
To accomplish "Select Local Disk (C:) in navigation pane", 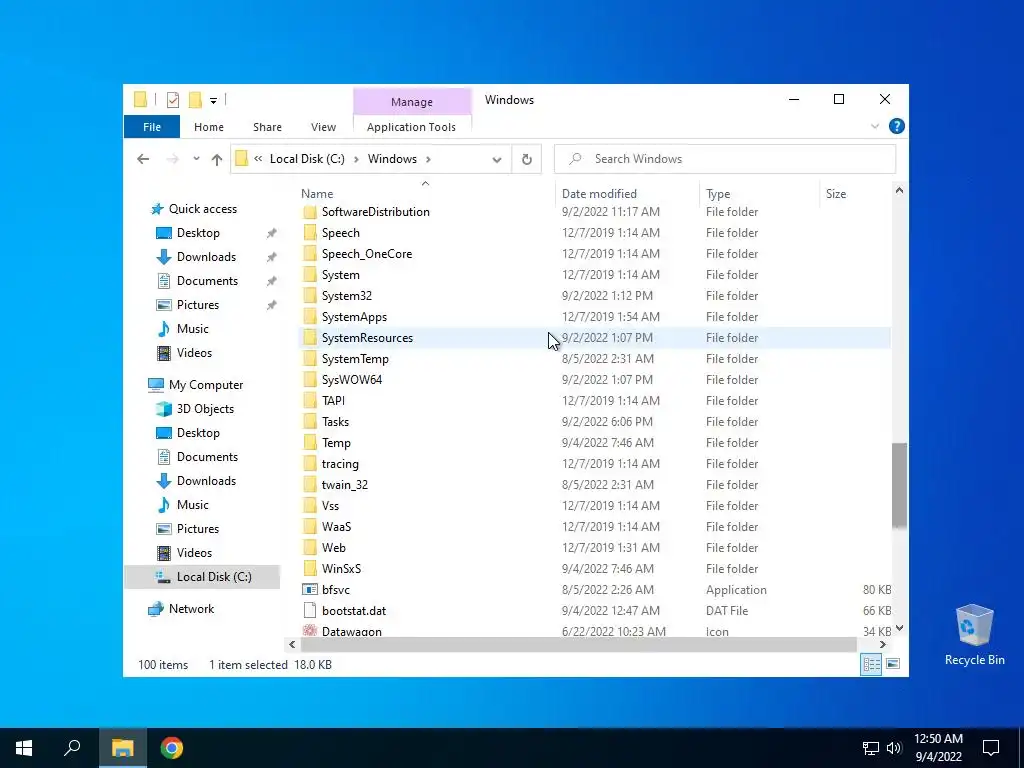I will (x=214, y=577).
